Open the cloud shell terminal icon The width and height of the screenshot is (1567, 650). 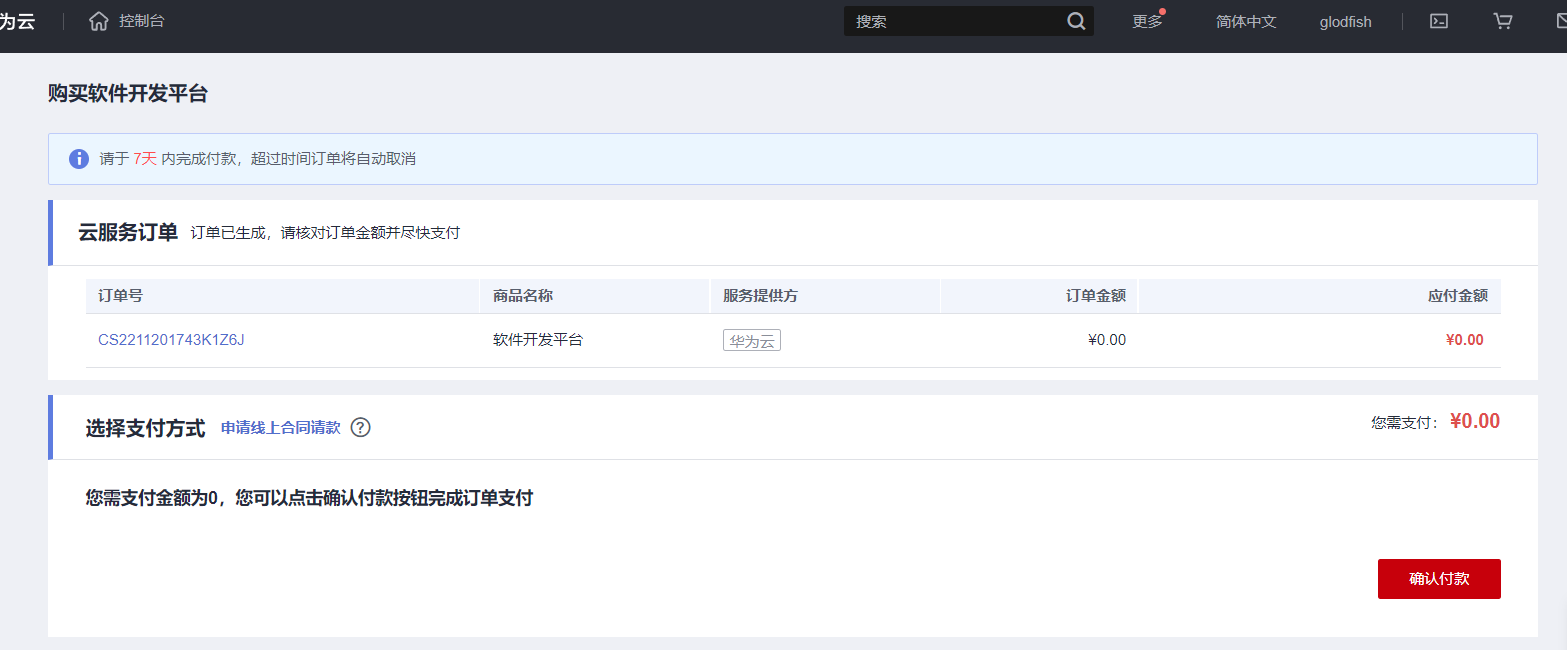tap(1439, 21)
